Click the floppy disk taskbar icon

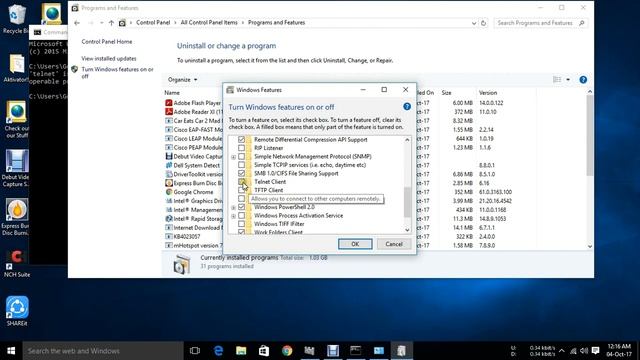coord(333,351)
